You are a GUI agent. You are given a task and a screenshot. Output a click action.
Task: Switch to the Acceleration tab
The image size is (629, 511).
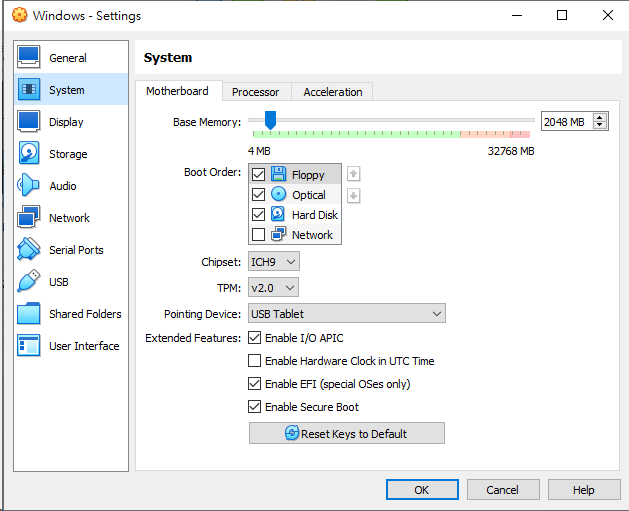tap(333, 92)
